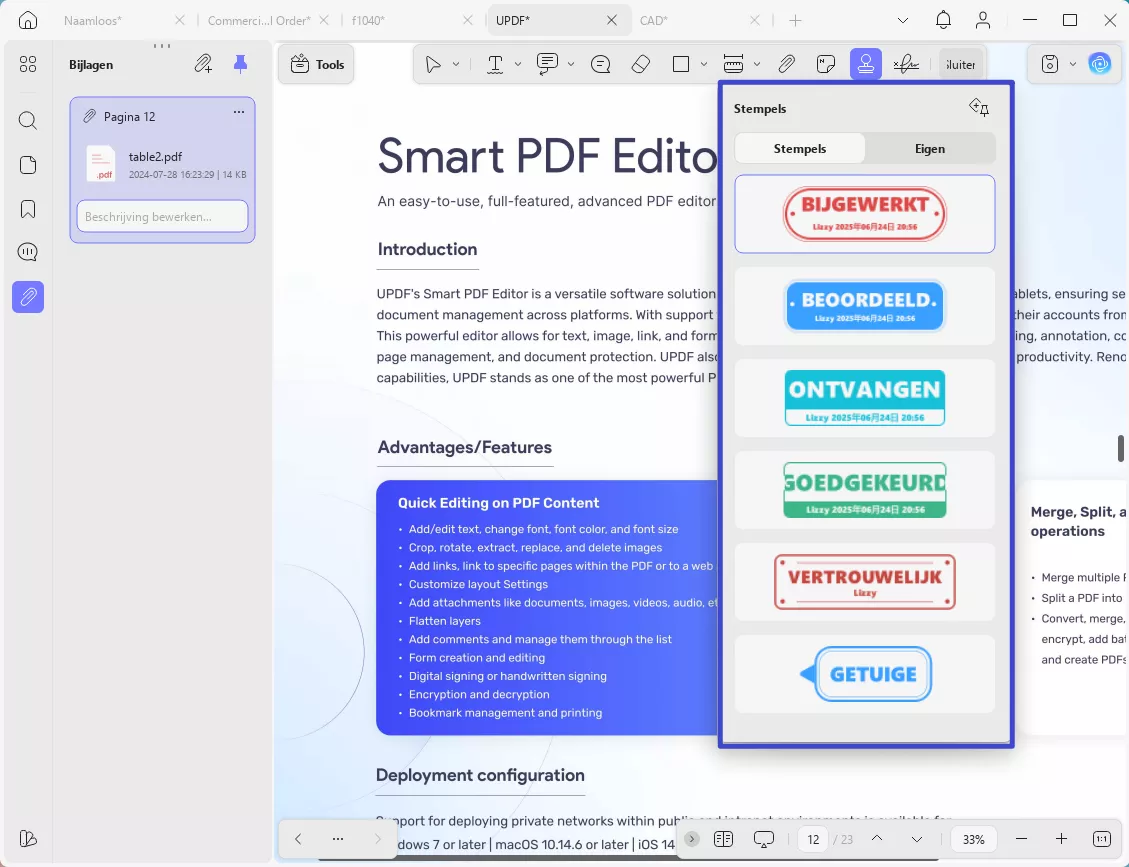Choose the GETUIGE stamp
The height and width of the screenshot is (867, 1129).
pos(865,674)
